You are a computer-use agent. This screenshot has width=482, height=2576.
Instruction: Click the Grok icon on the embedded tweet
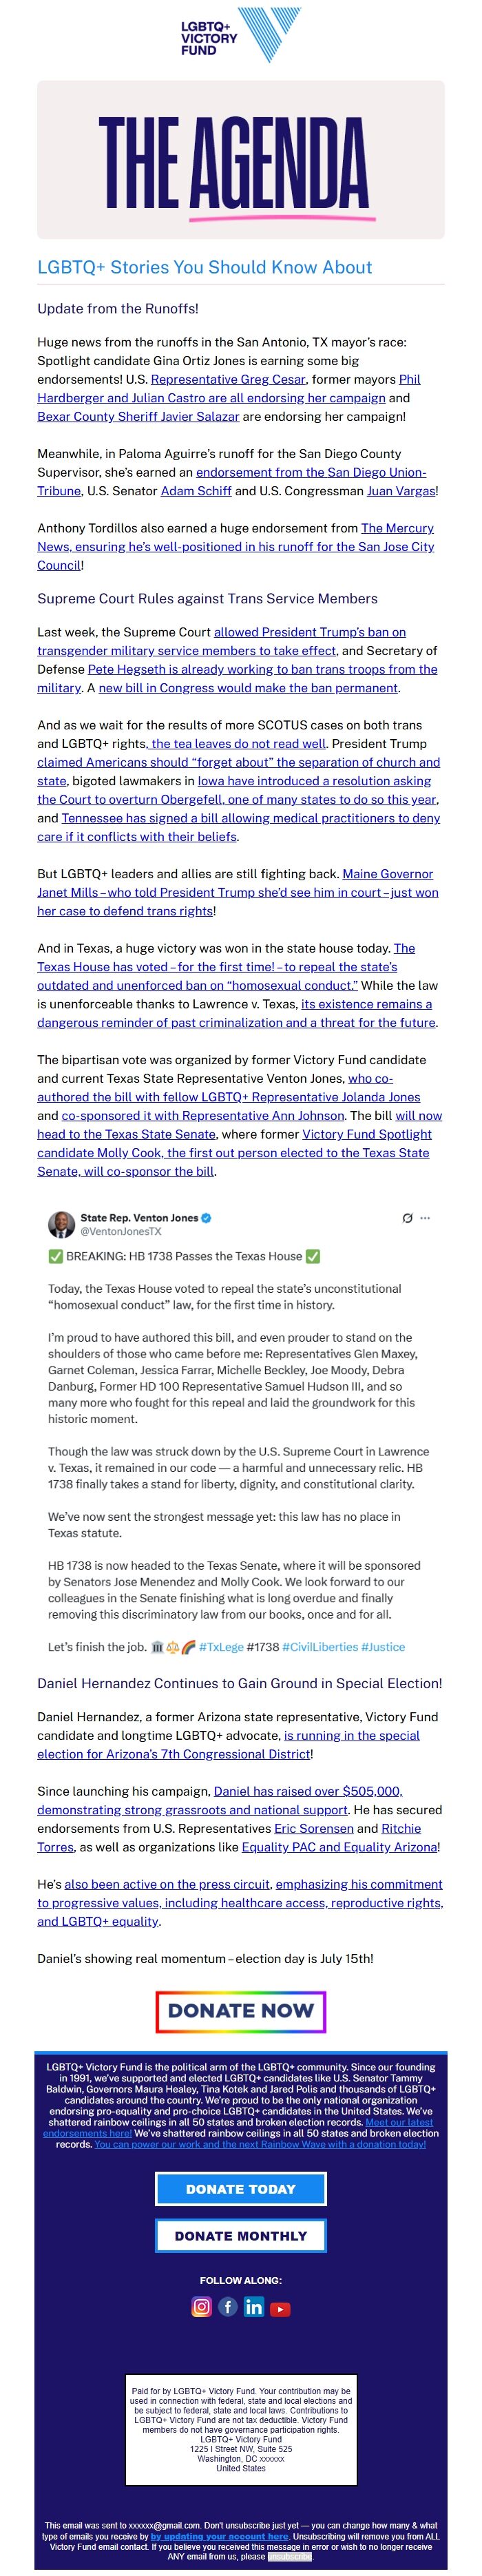407,1218
